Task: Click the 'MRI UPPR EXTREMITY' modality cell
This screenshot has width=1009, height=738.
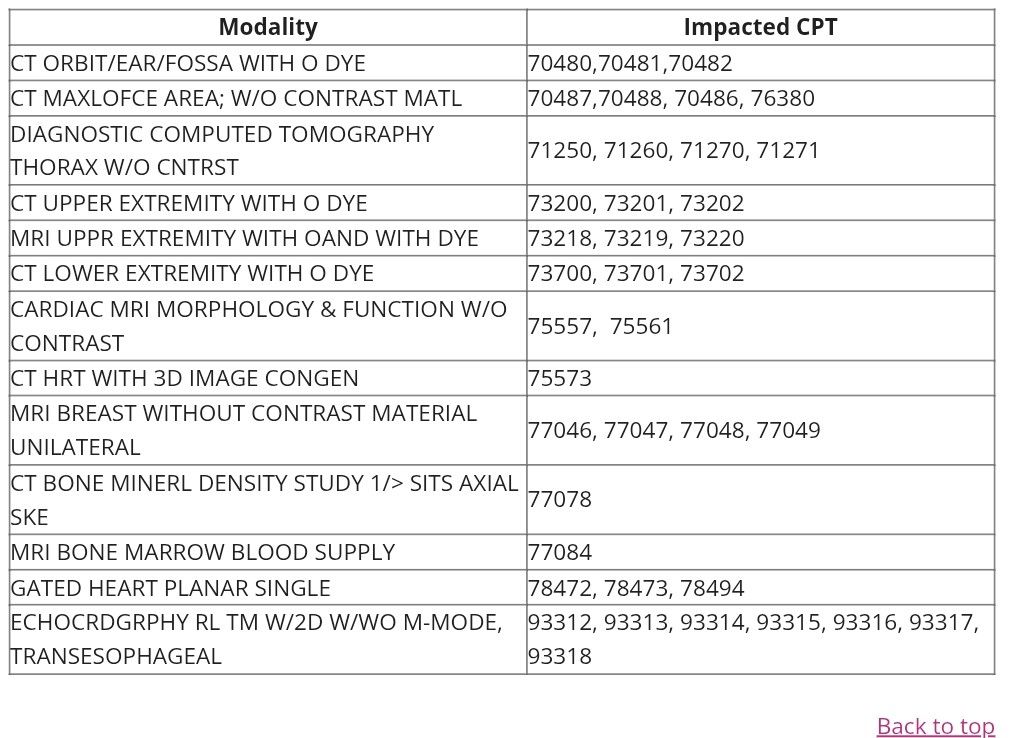Action: click(244, 238)
